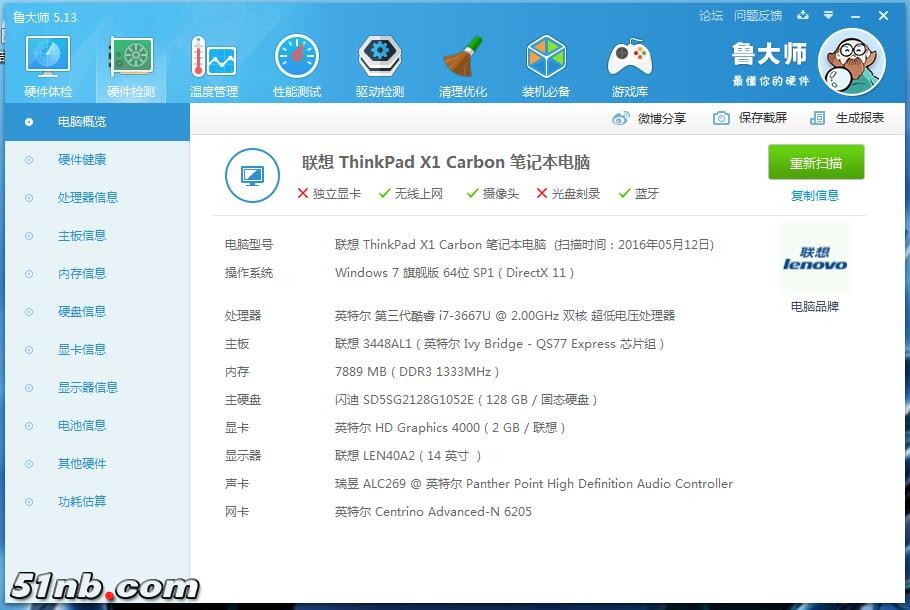Viewport: 910px width, 610px height.
Task: Select the 温度管理 thermometer icon
Action: [x=213, y=61]
